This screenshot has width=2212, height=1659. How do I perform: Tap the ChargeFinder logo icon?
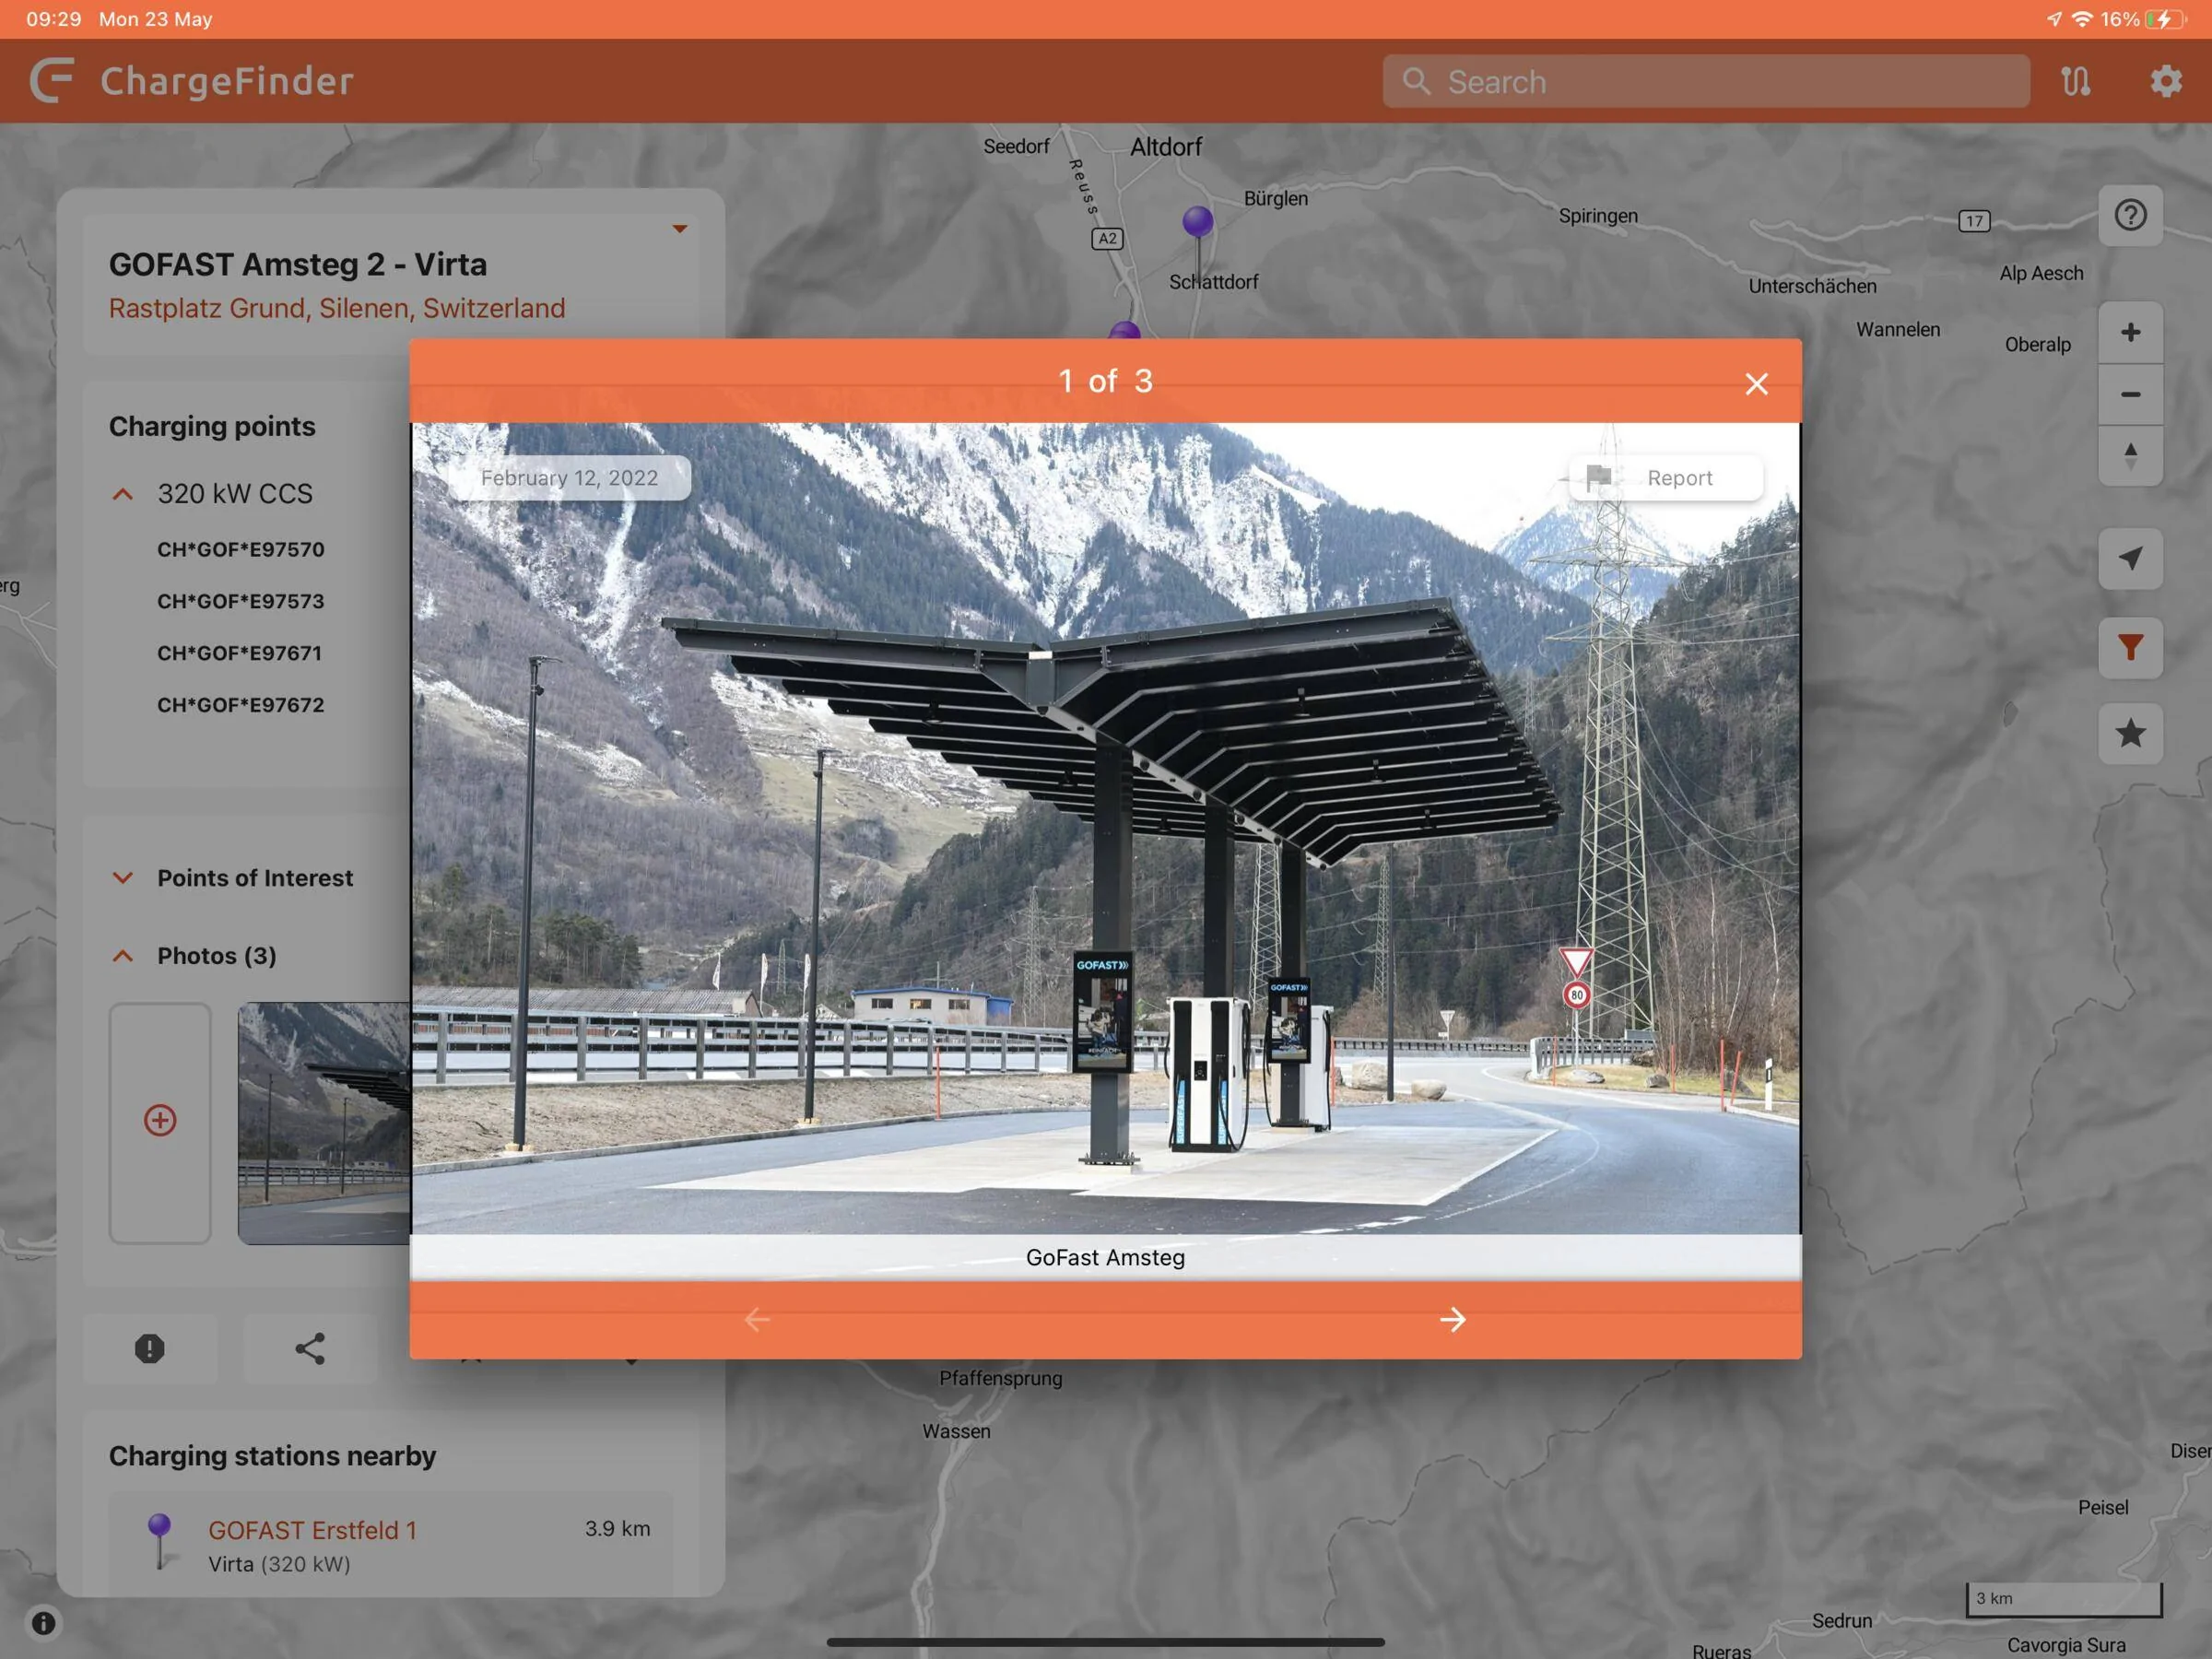52,81
